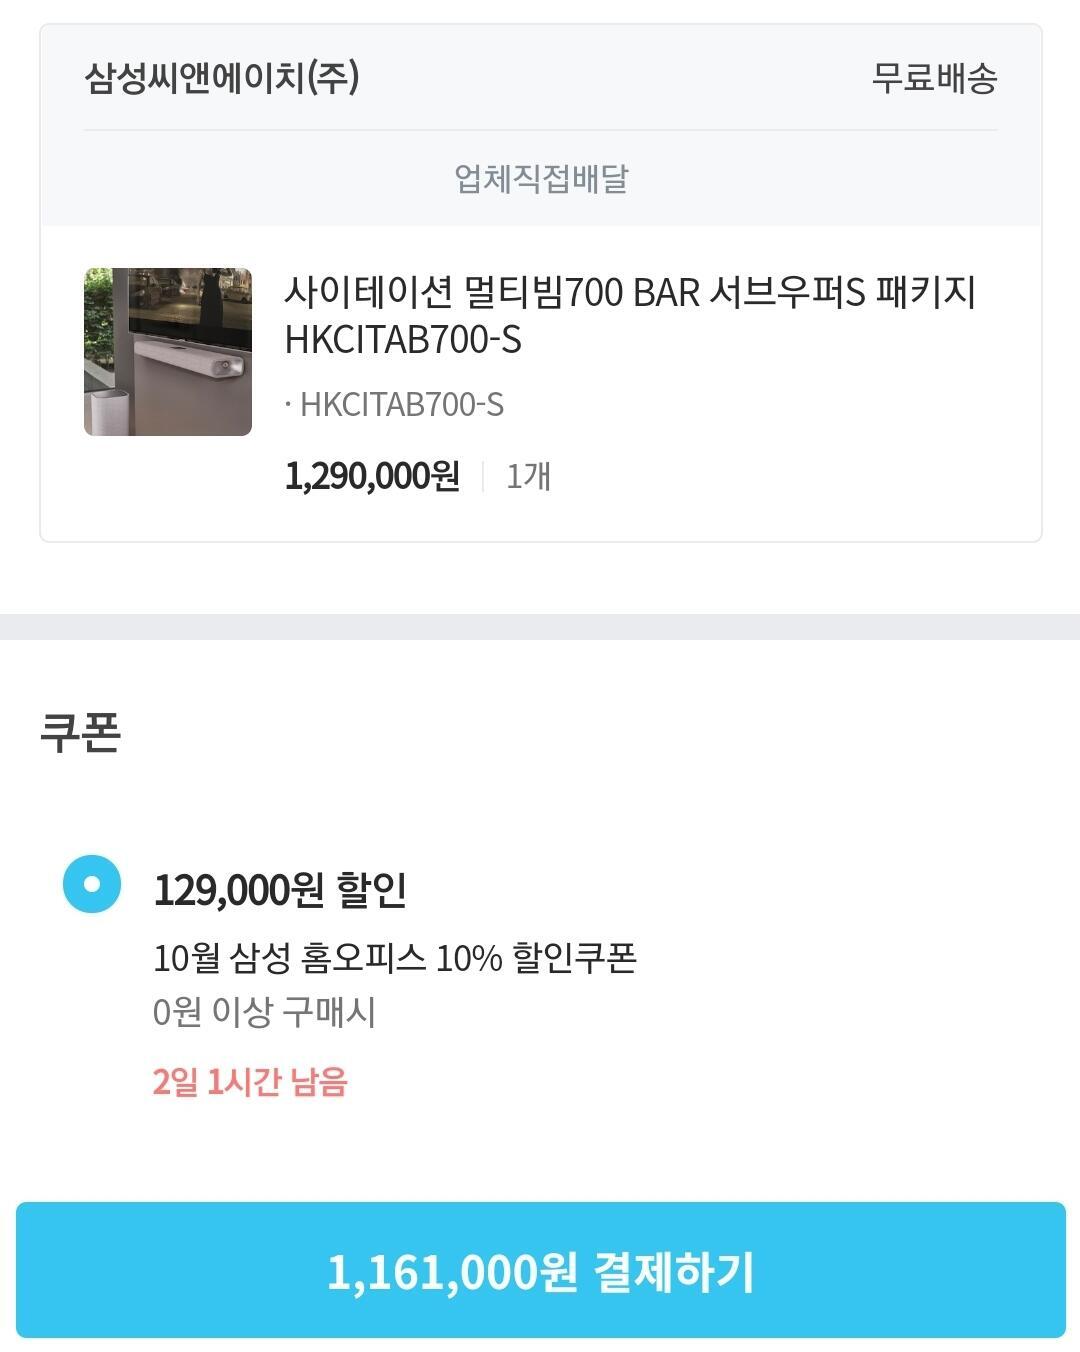Open the soundbar product thumbnail image
The width and height of the screenshot is (1080, 1352).
click(x=168, y=351)
